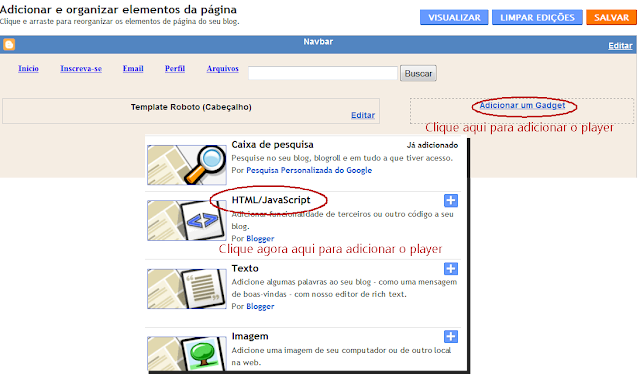
Task: Open the Navbar Editar link
Action: tap(620, 46)
